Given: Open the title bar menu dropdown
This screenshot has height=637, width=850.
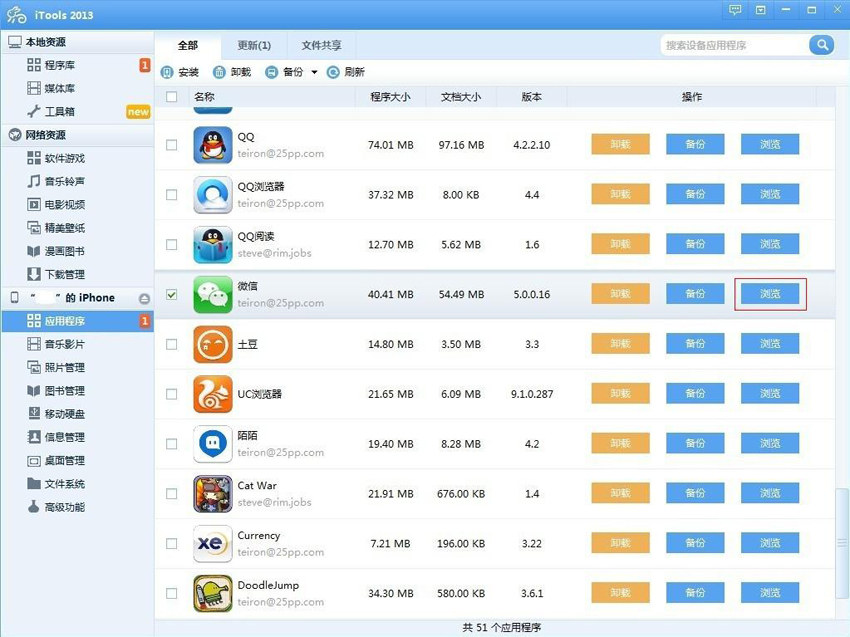Looking at the screenshot, I should [x=761, y=10].
